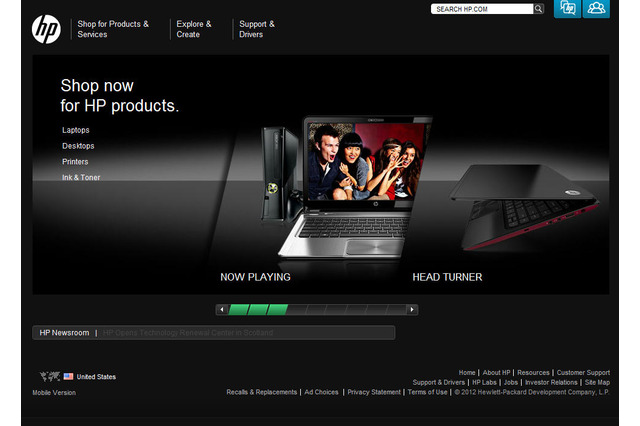Open the About HP link
The height and width of the screenshot is (426, 640).
(496, 373)
